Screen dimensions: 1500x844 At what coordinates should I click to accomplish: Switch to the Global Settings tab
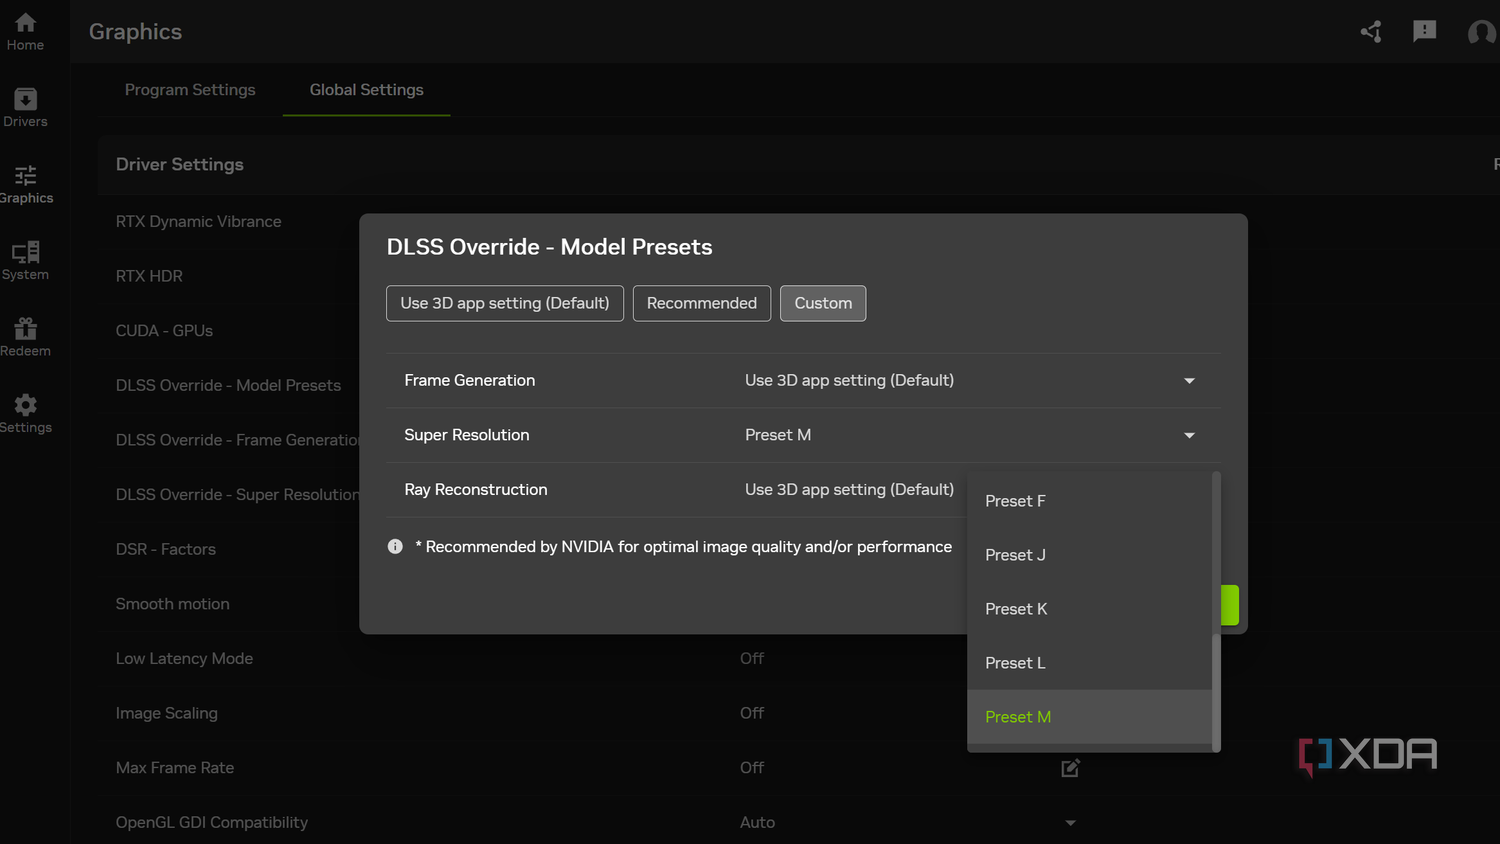366,90
